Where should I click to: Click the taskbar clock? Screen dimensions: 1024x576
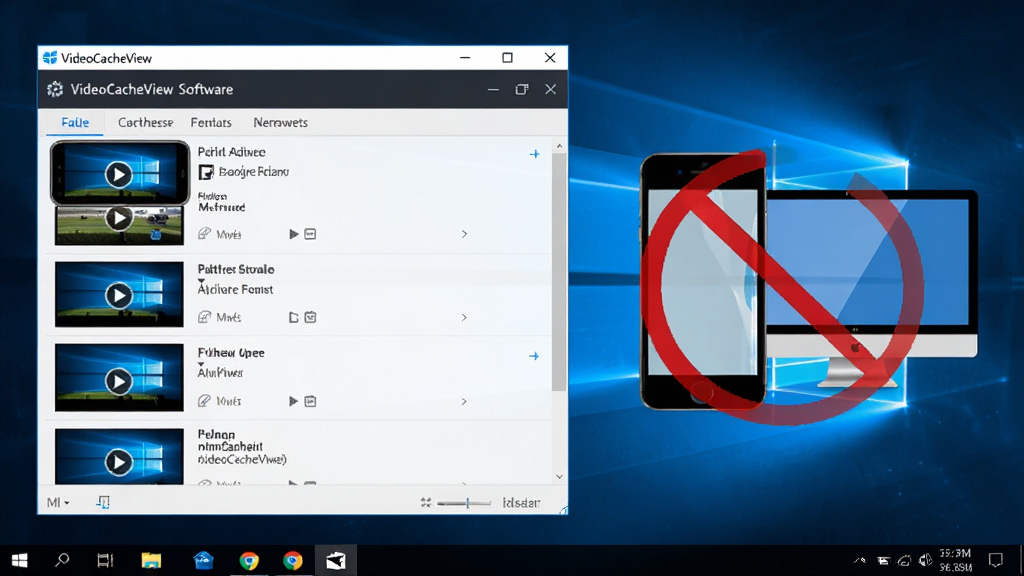pyautogui.click(x=955, y=560)
